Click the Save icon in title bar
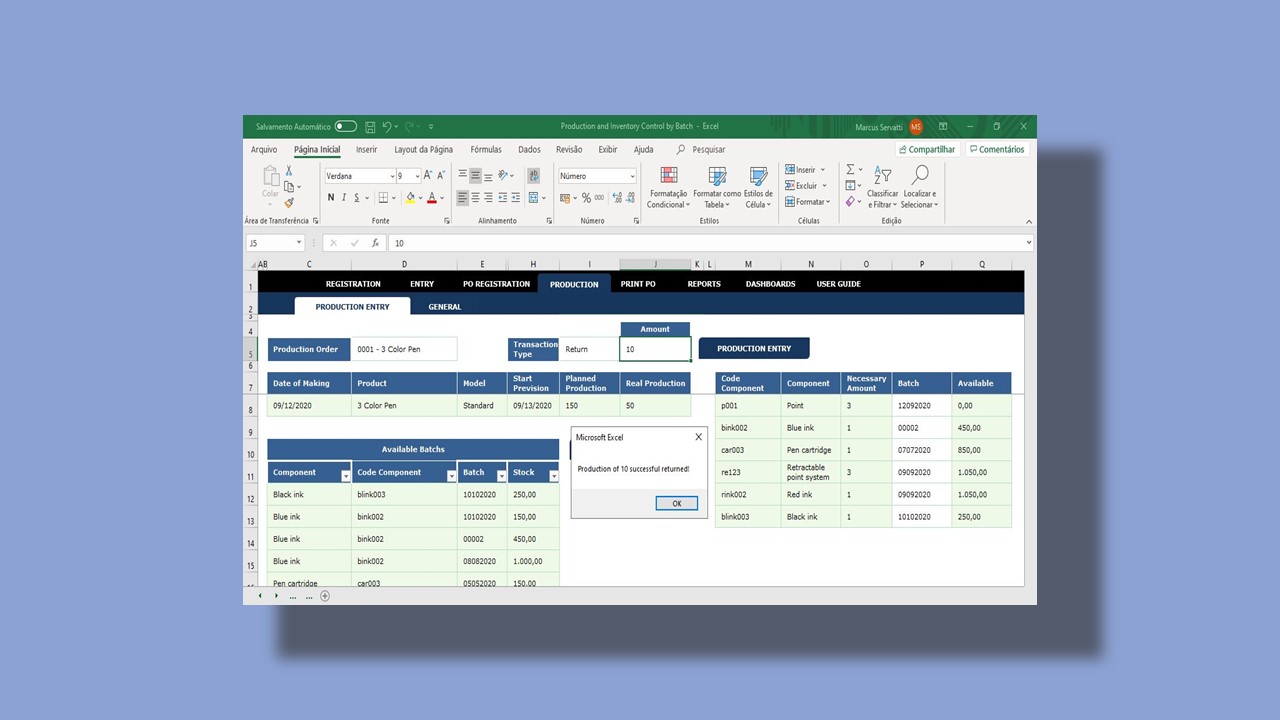The width and height of the screenshot is (1280, 720). point(370,127)
